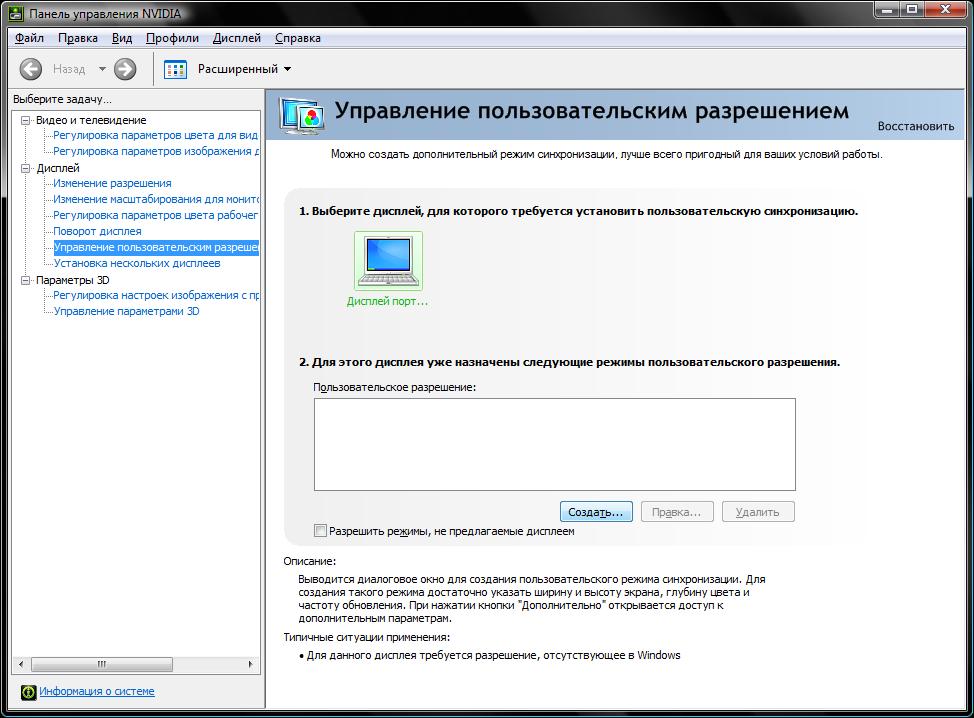The height and width of the screenshot is (718, 974).
Task: Click the task tree scroll left arrow
Action: [21, 664]
